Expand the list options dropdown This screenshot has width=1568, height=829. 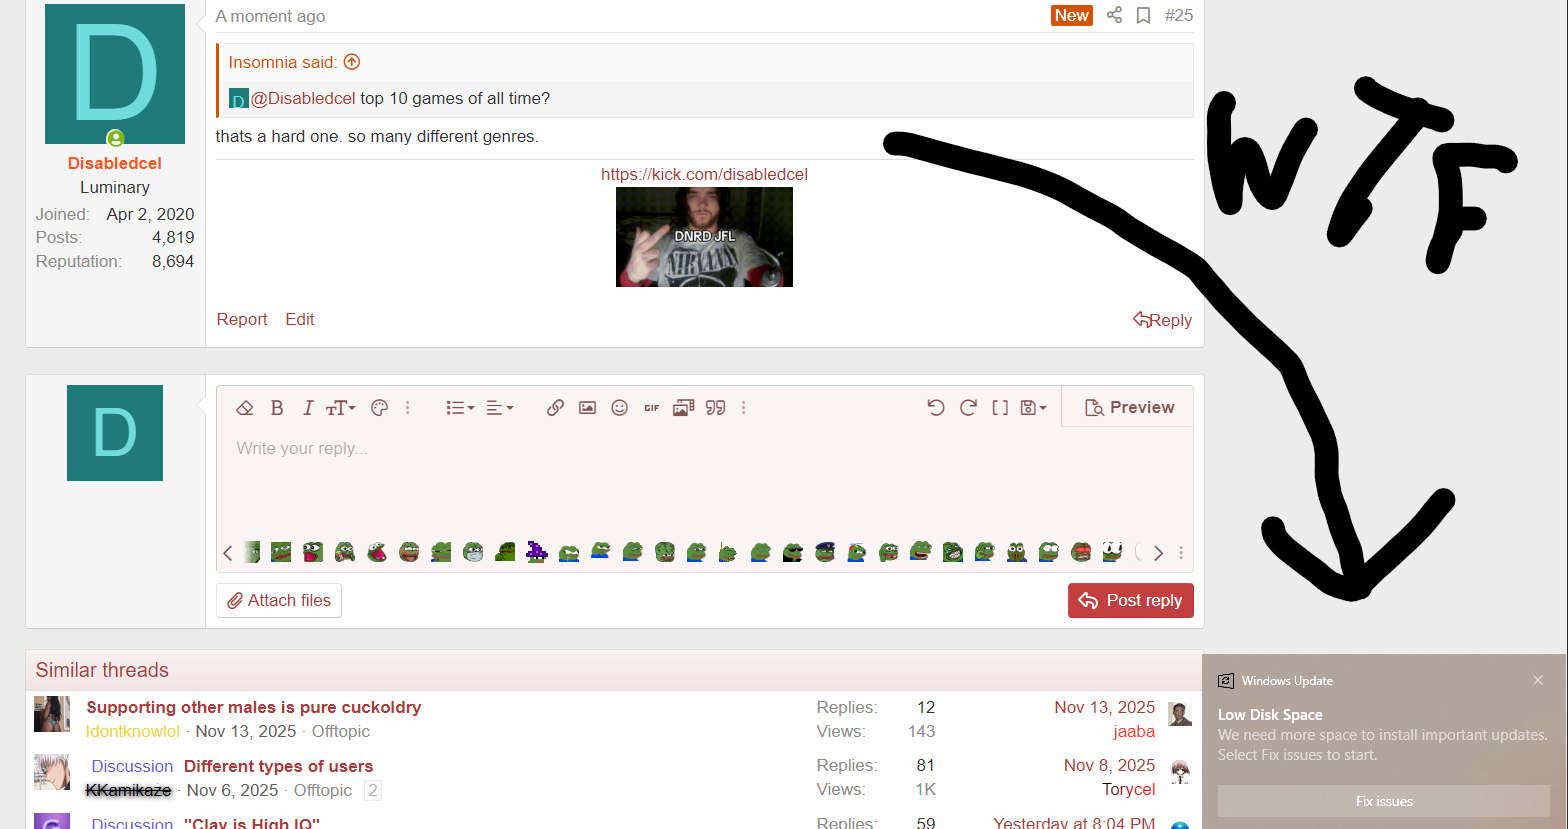[460, 408]
